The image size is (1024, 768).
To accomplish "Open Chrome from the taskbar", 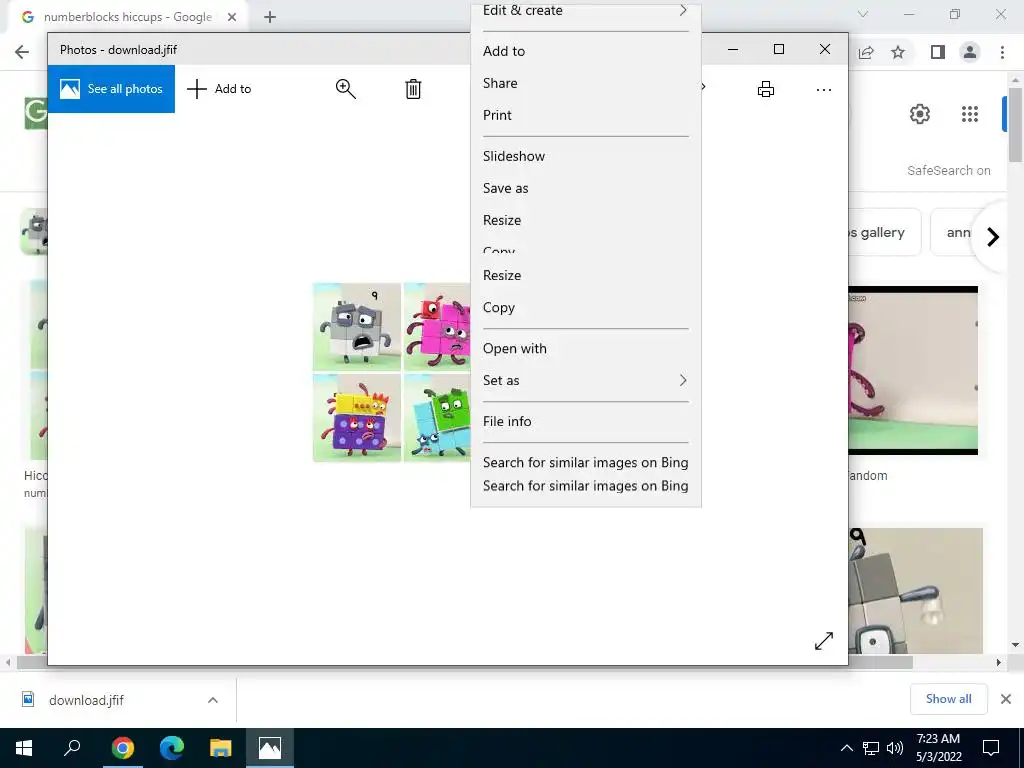I will tap(122, 748).
